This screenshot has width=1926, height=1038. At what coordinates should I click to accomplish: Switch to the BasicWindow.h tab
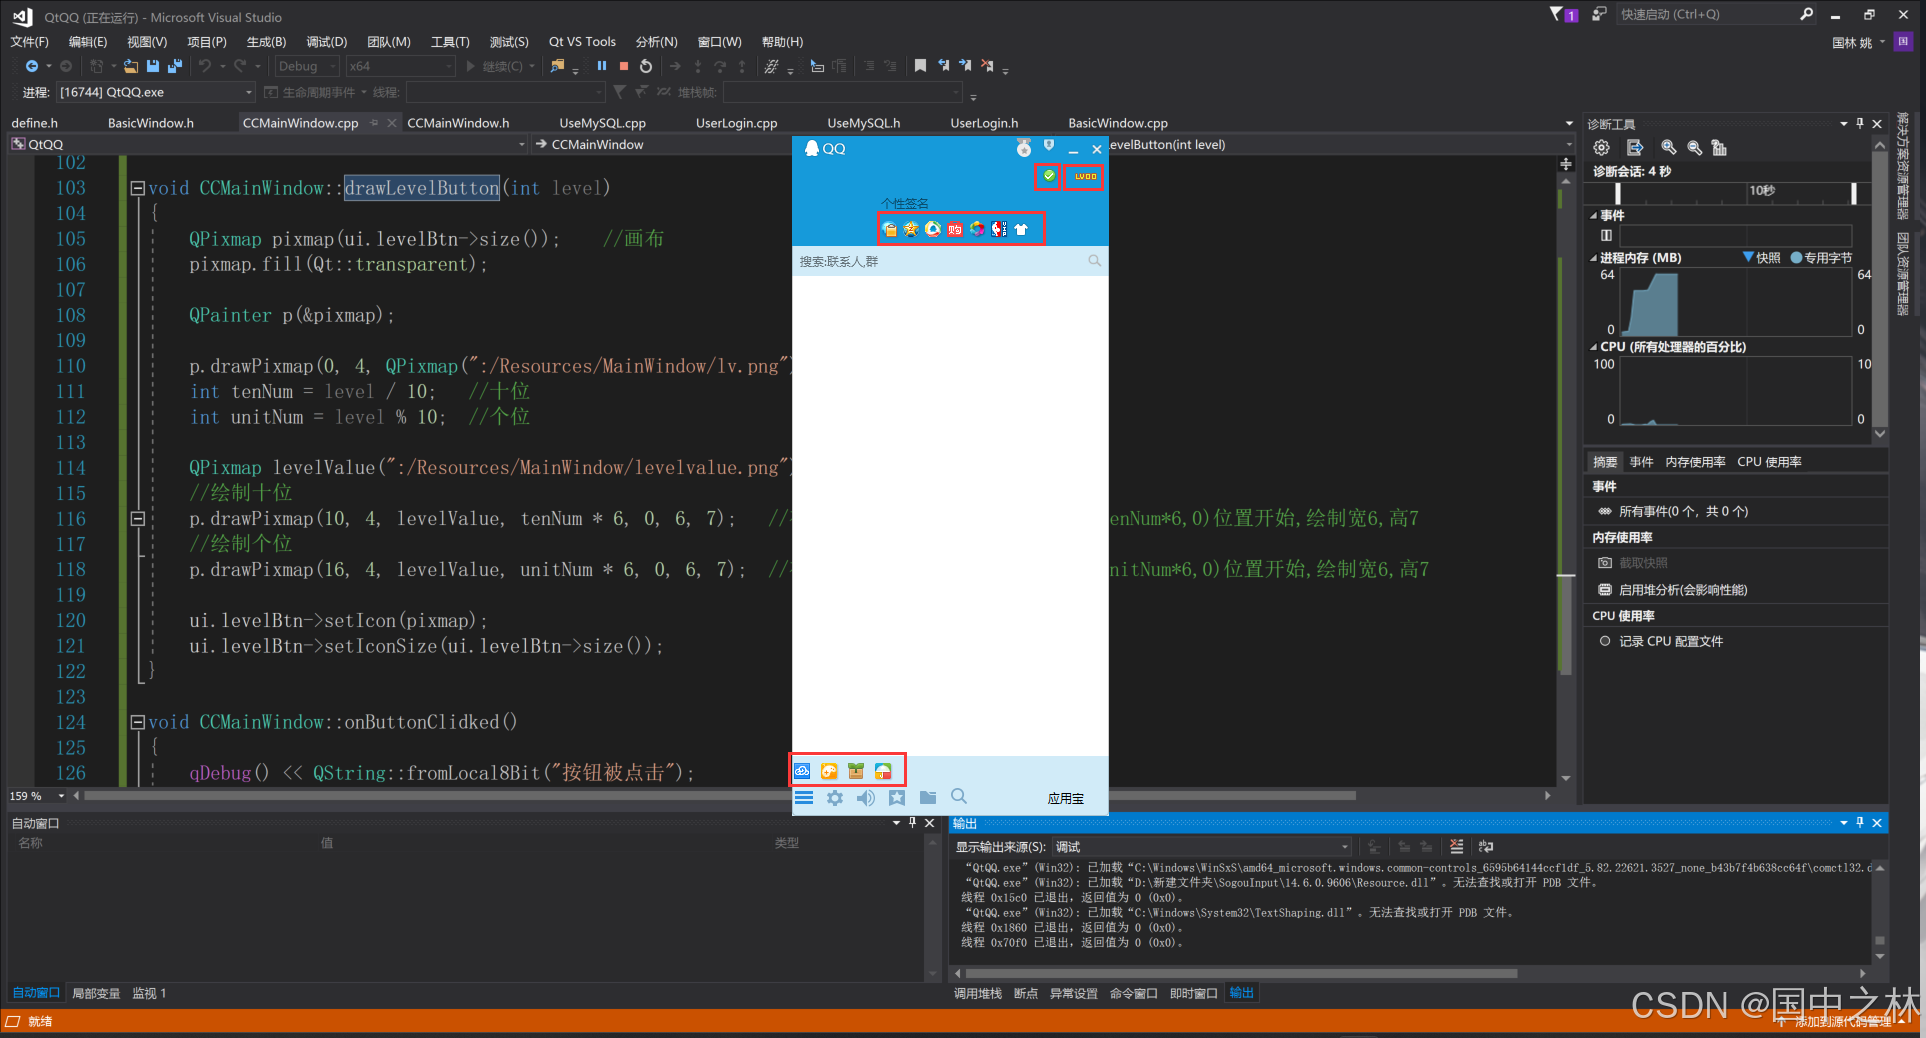pyautogui.click(x=151, y=123)
